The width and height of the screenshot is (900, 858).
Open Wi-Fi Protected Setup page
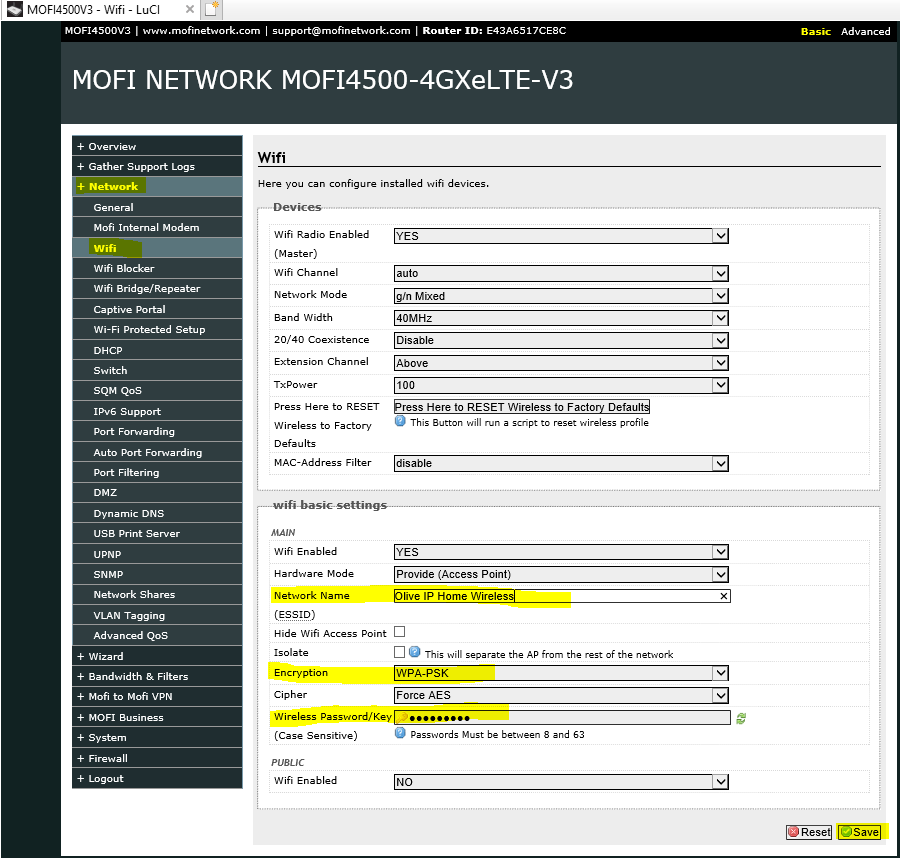pos(157,329)
